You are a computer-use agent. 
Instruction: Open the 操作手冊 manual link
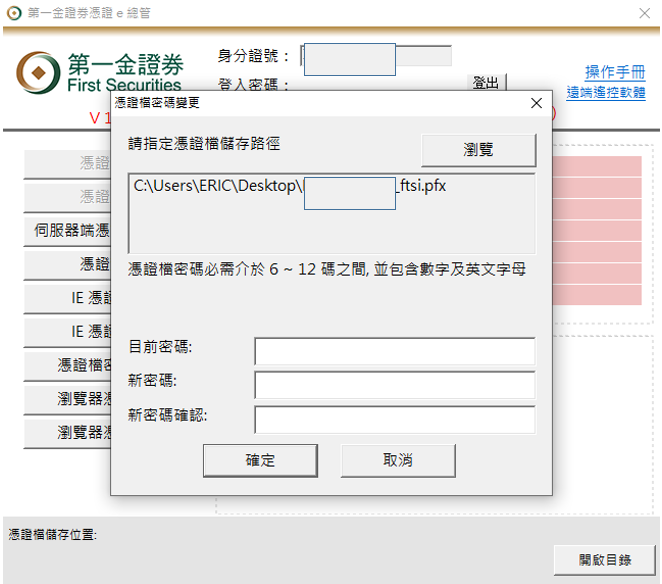tap(614, 72)
